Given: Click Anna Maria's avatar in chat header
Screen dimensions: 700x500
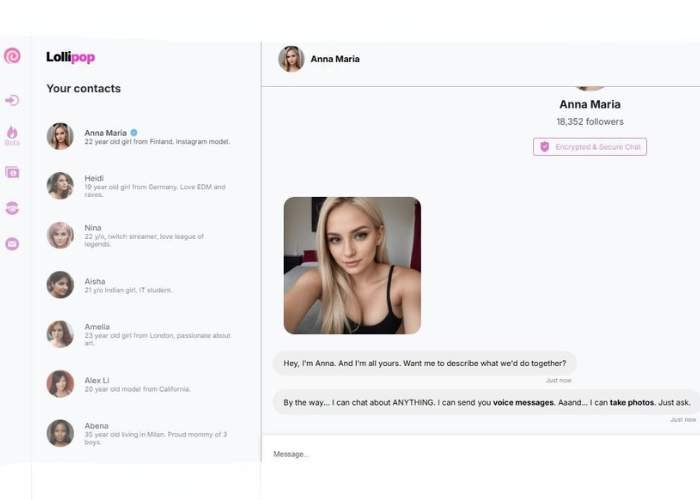Looking at the screenshot, I should pyautogui.click(x=291, y=59).
